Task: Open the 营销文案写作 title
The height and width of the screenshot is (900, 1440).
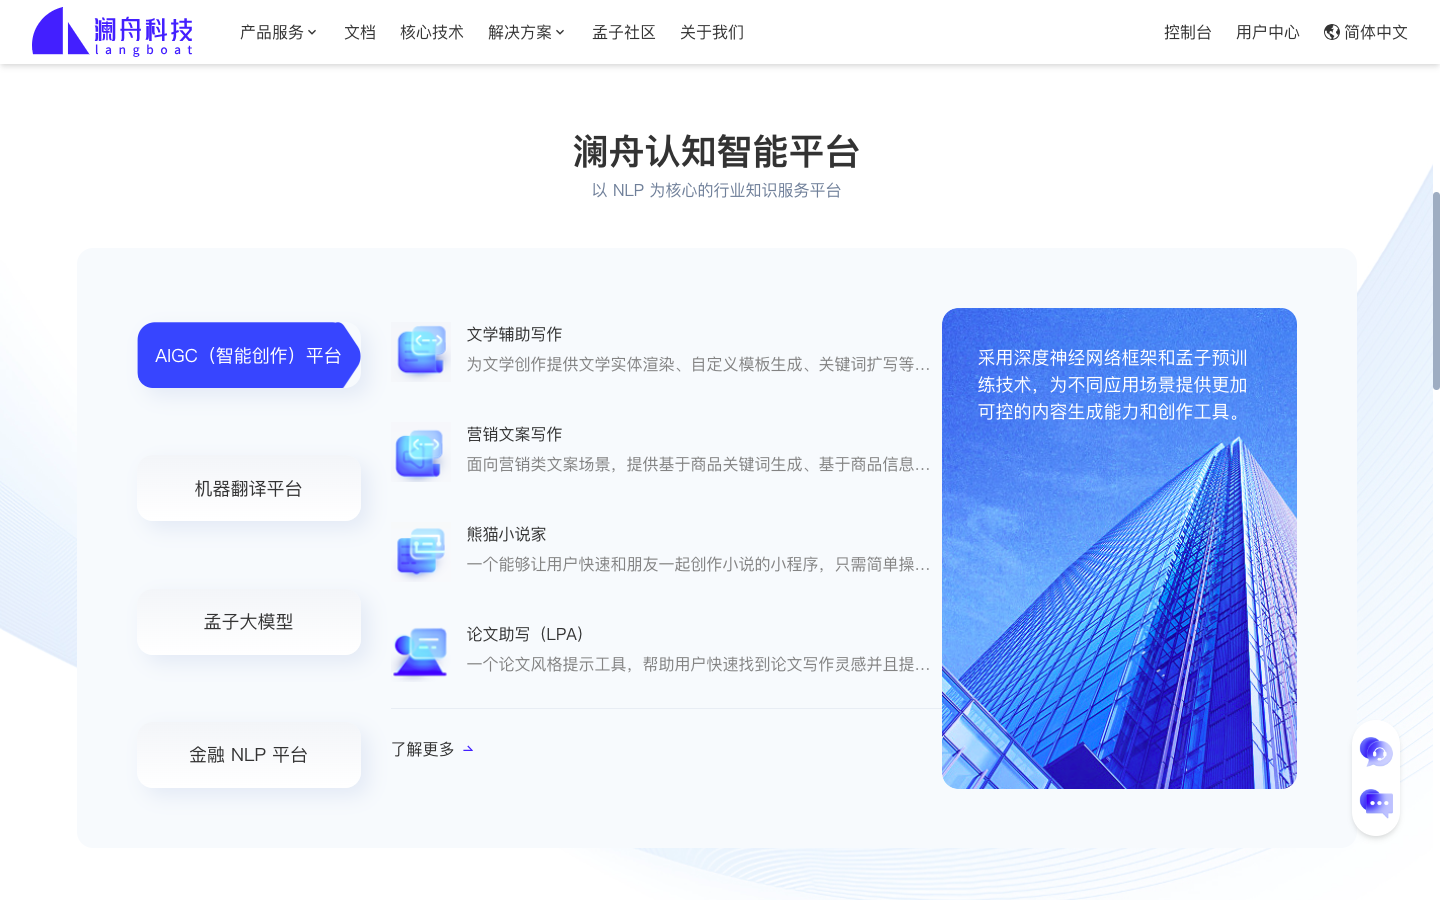Action: [514, 434]
